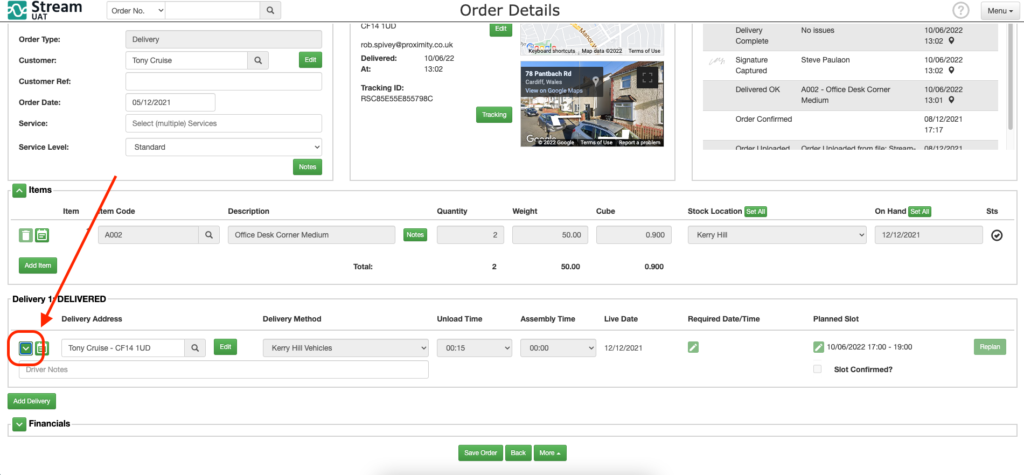Image resolution: width=1024 pixels, height=475 pixels.
Task: Collapse the Items section
Action: (20, 190)
